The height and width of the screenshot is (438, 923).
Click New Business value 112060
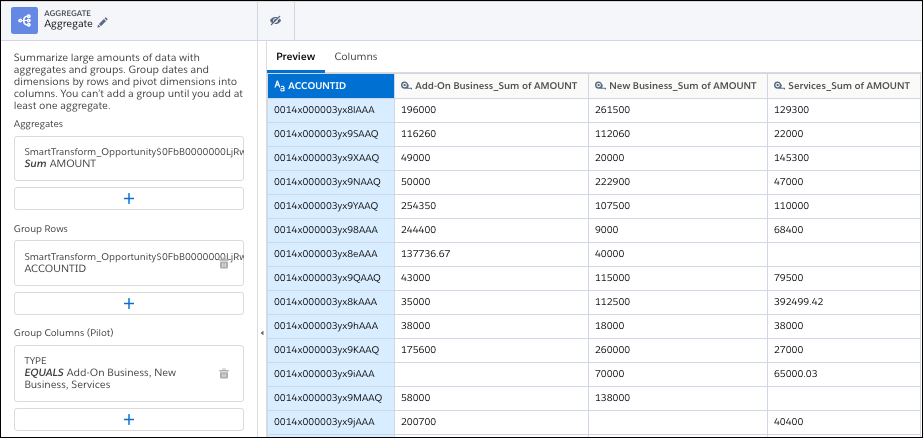pyautogui.click(x=678, y=134)
